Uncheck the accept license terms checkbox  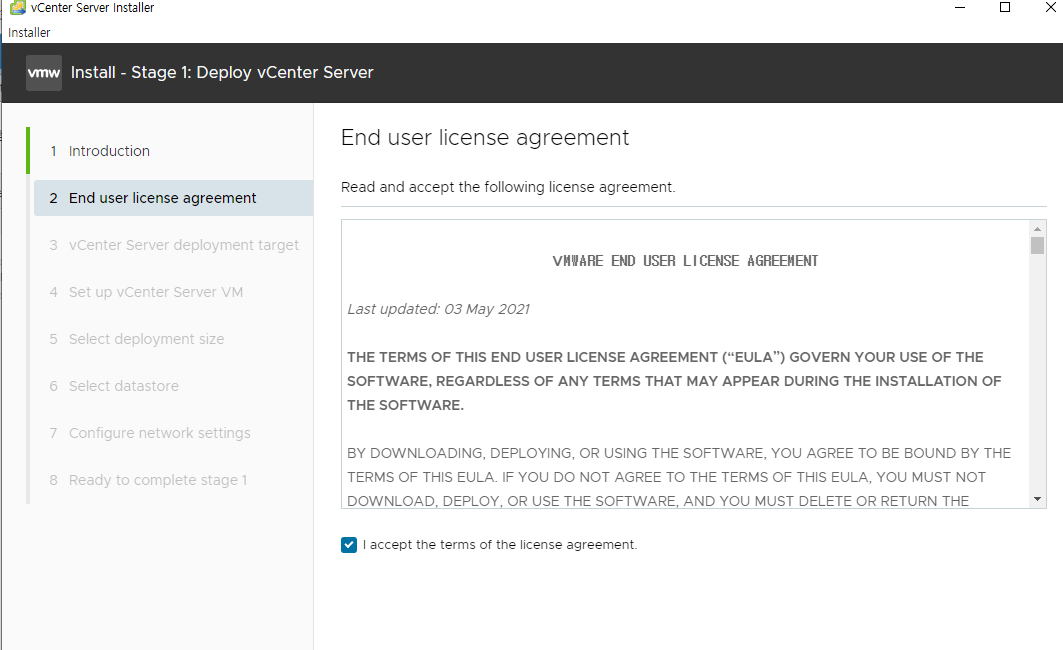[349, 545]
